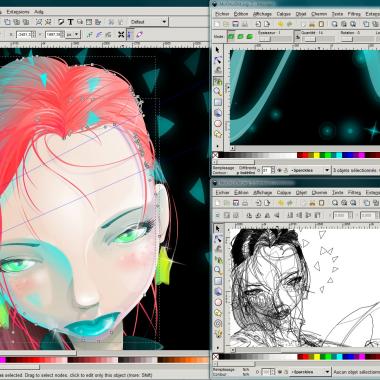
Task: Open the Chemin menu in top-right window
Action: click(x=319, y=14)
